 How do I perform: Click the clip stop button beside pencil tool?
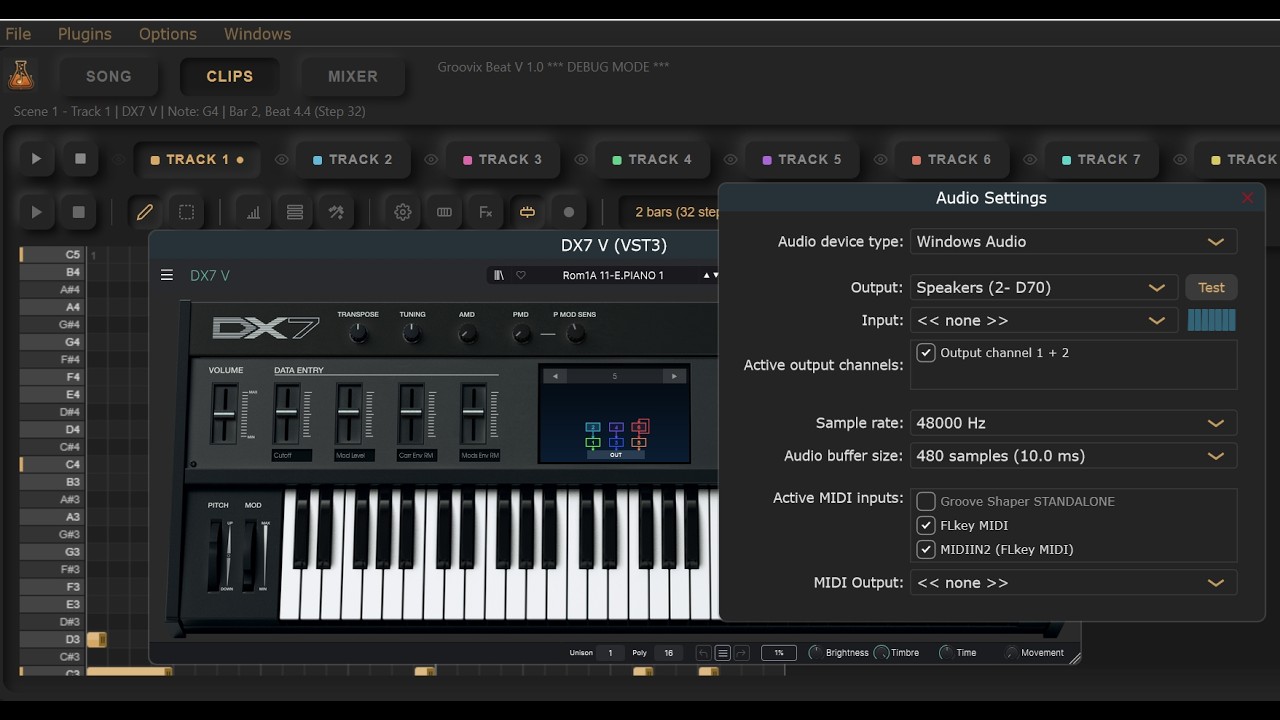click(x=79, y=212)
